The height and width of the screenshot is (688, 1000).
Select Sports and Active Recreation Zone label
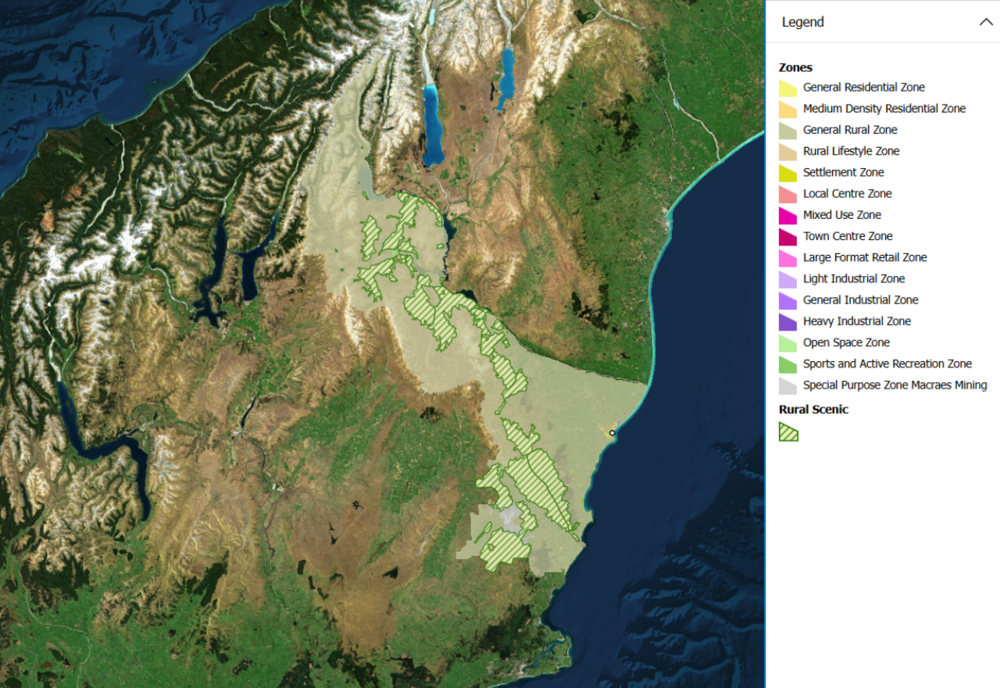[887, 364]
